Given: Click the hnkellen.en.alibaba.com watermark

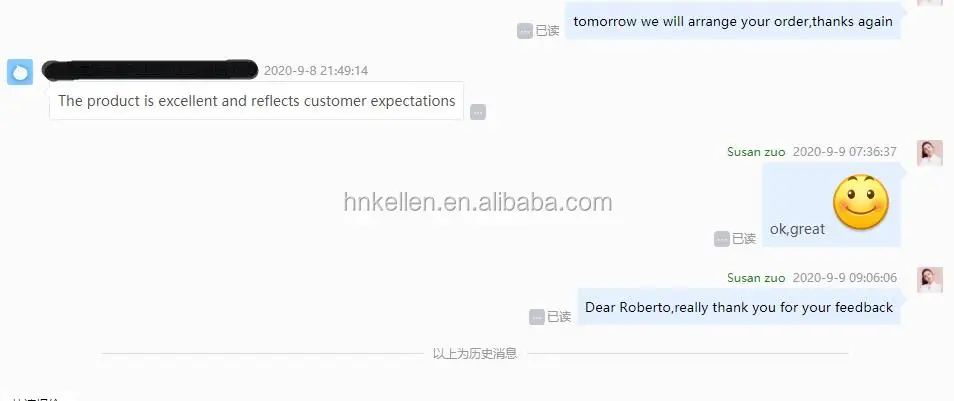Looking at the screenshot, I should (x=478, y=202).
